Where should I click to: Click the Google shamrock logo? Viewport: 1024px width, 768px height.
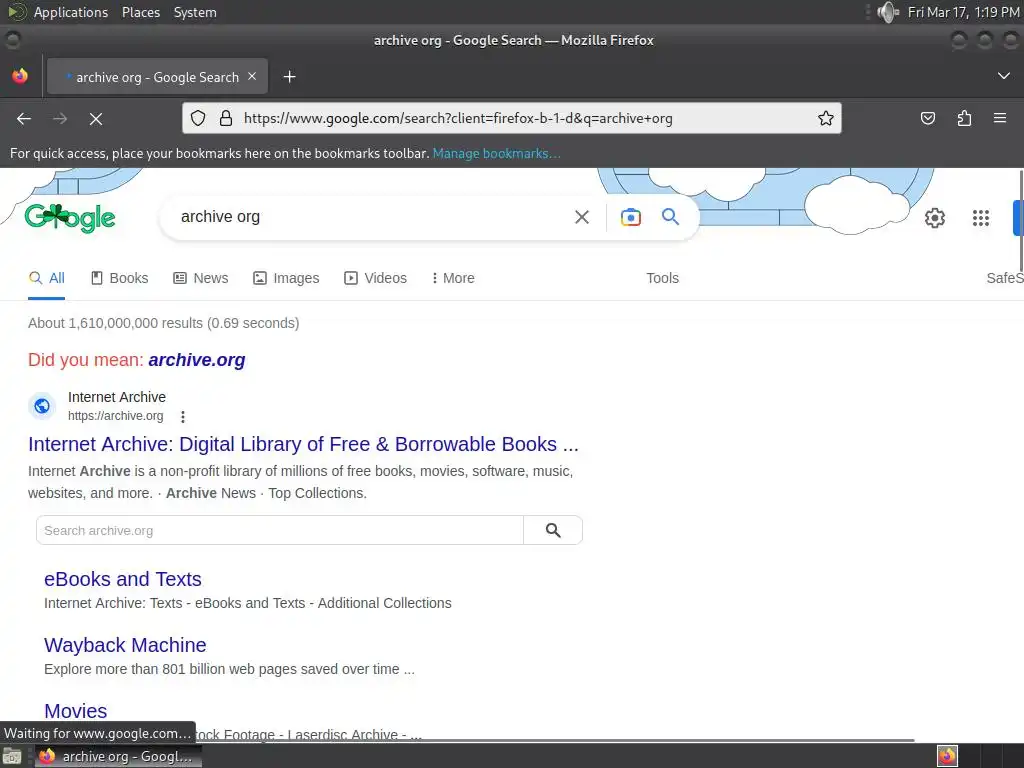(x=70, y=218)
